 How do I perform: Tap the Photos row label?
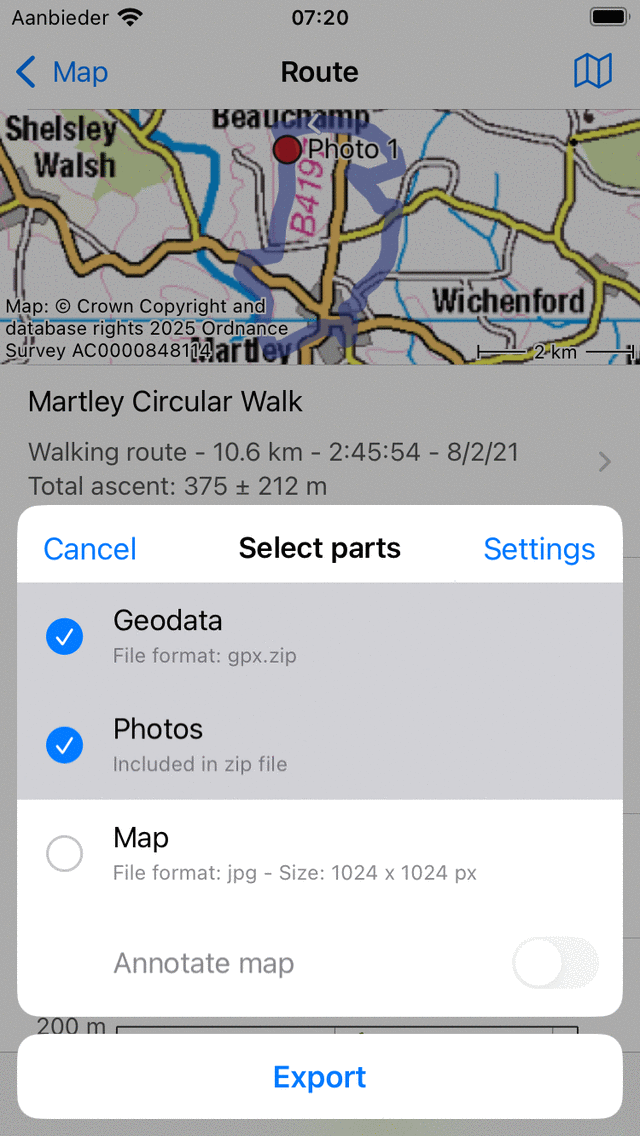click(x=158, y=729)
